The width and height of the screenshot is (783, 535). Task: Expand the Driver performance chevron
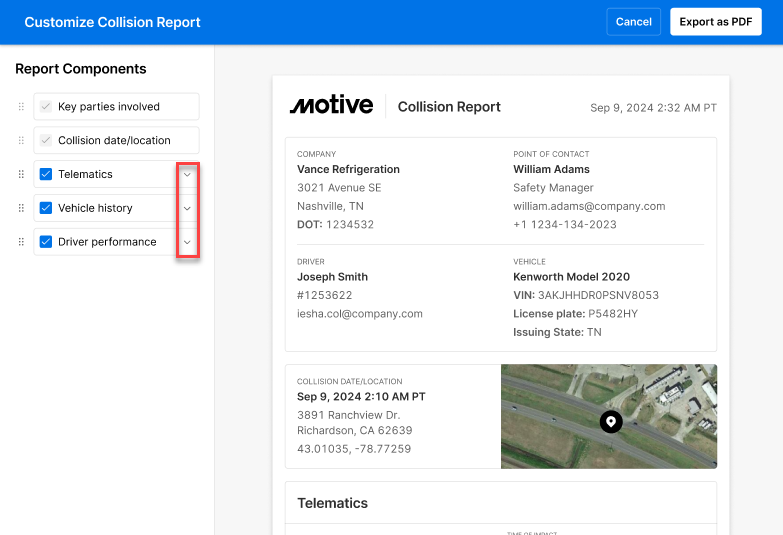pyautogui.click(x=187, y=242)
